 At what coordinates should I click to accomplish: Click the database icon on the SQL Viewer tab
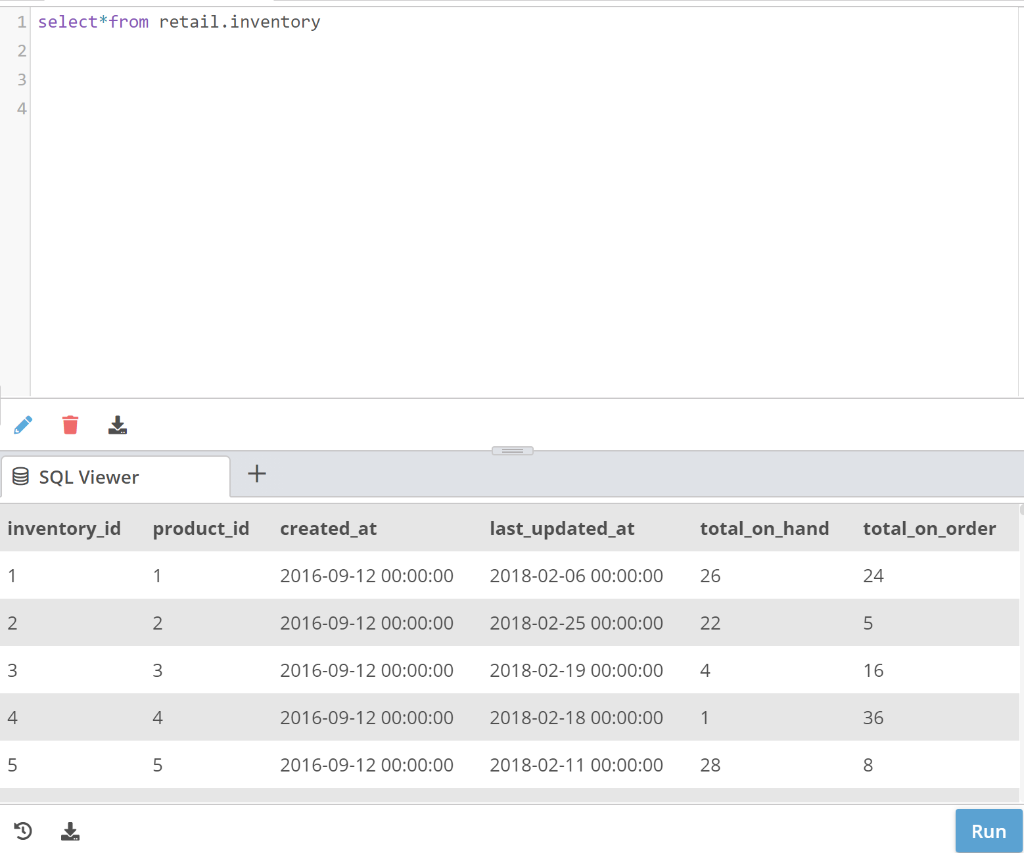19,477
